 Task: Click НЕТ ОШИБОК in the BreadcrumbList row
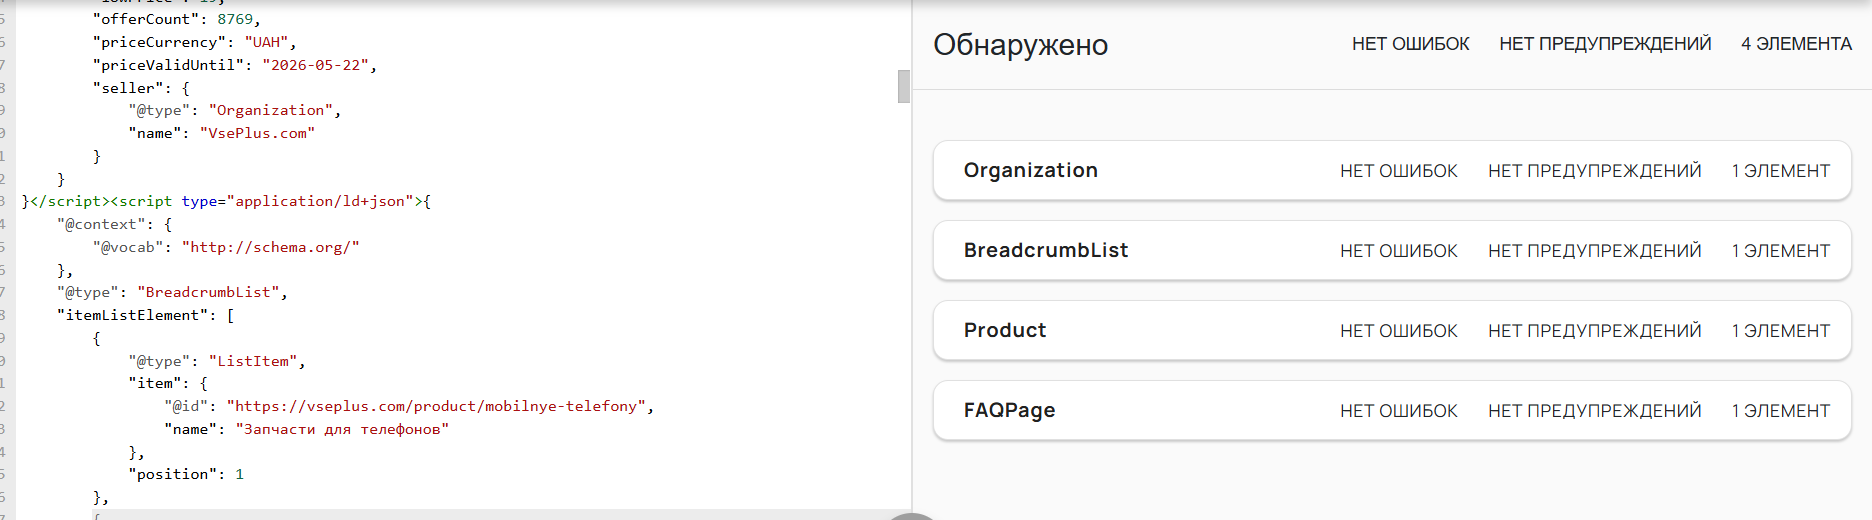1398,251
